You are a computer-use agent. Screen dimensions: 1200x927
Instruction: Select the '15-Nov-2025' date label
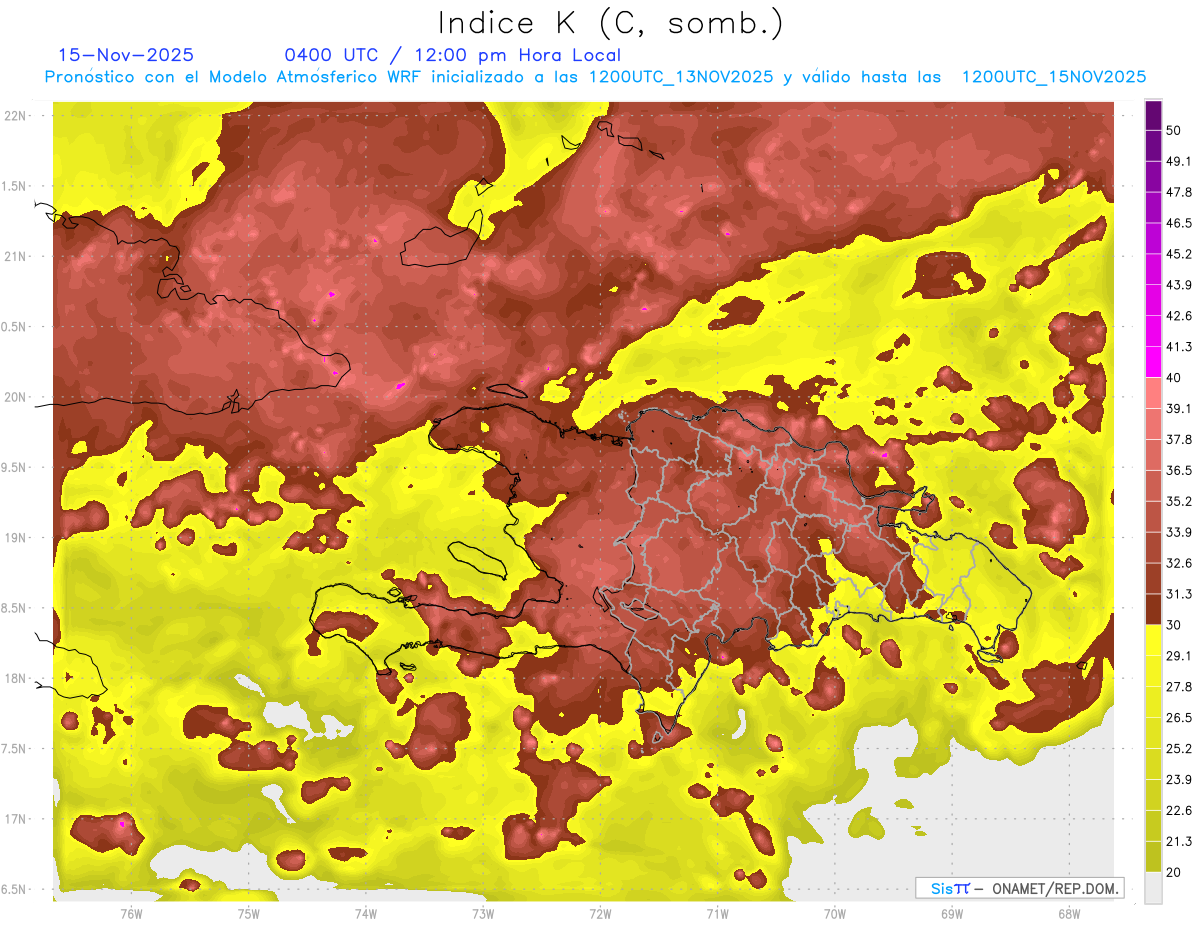pyautogui.click(x=126, y=55)
